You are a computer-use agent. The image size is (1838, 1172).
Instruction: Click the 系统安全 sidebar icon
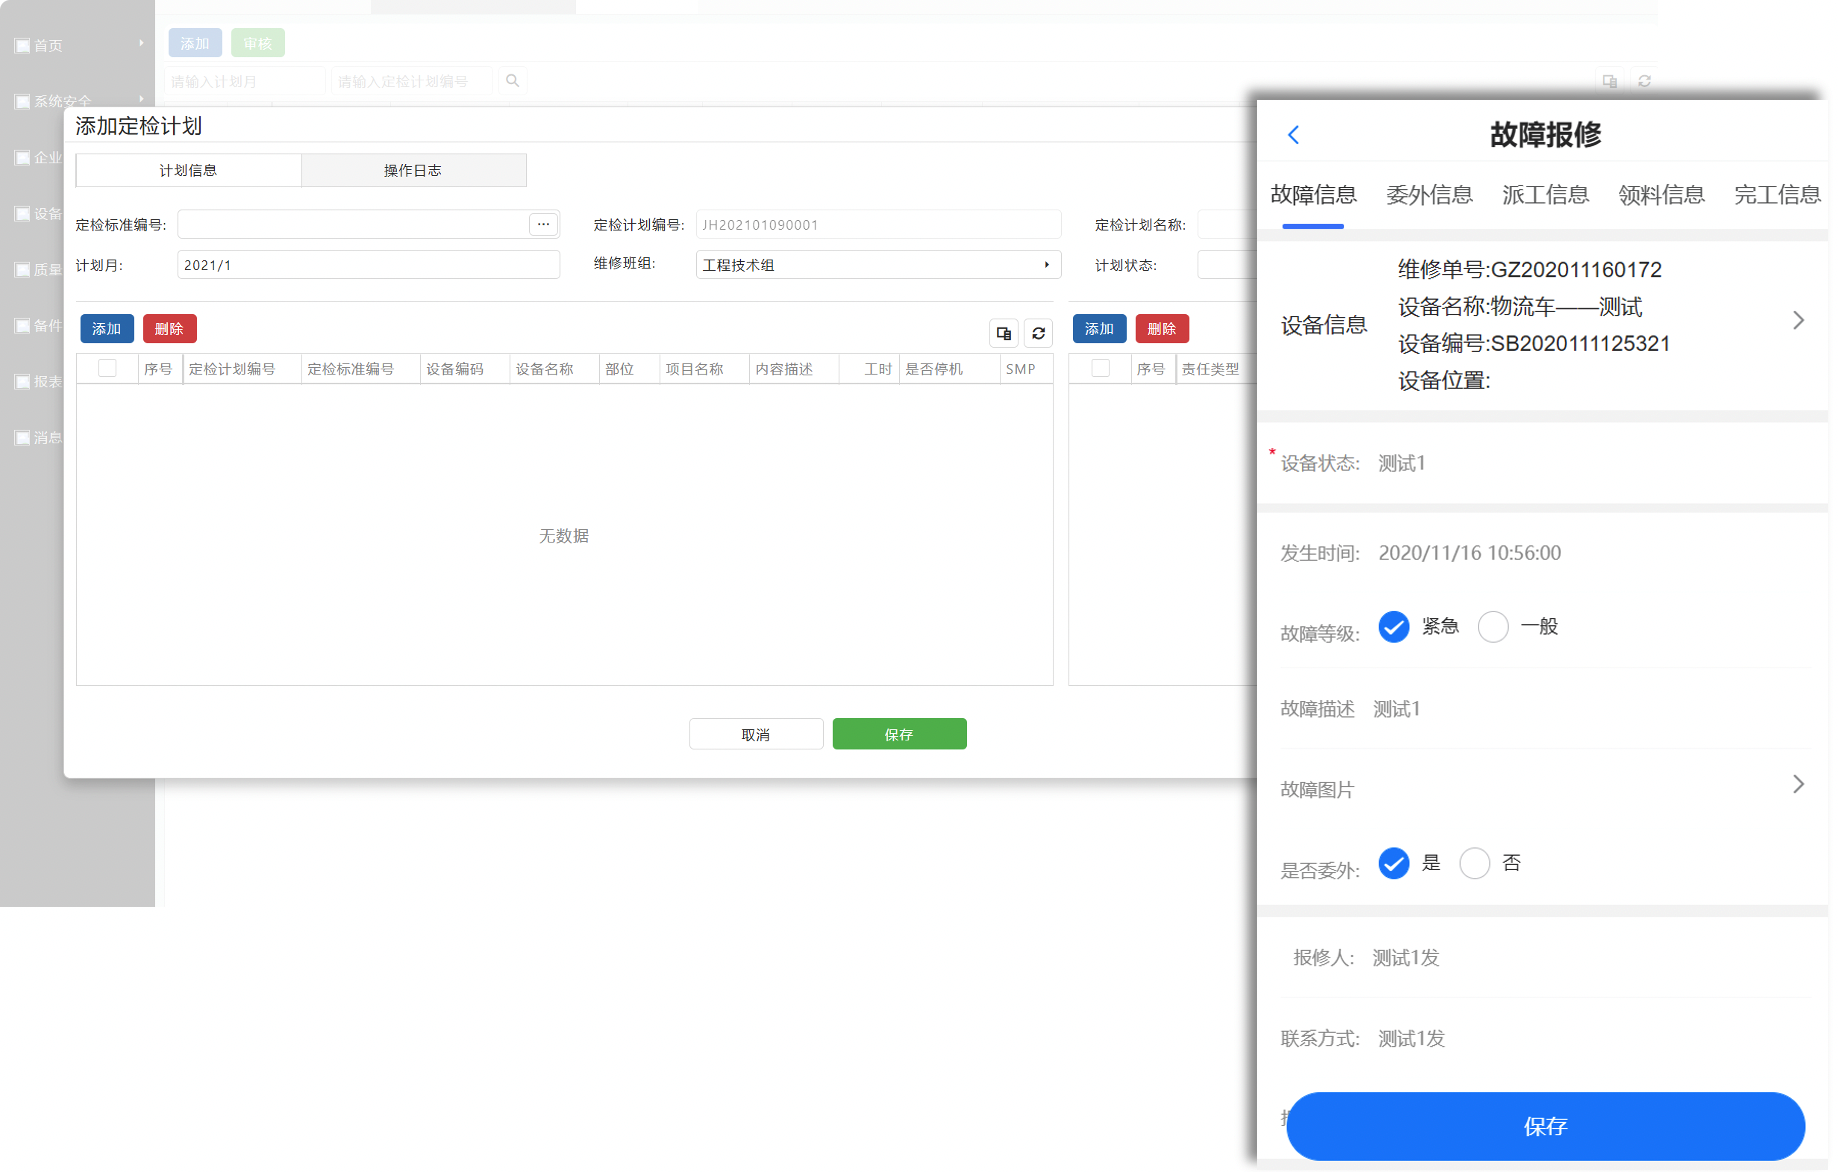coord(22,102)
